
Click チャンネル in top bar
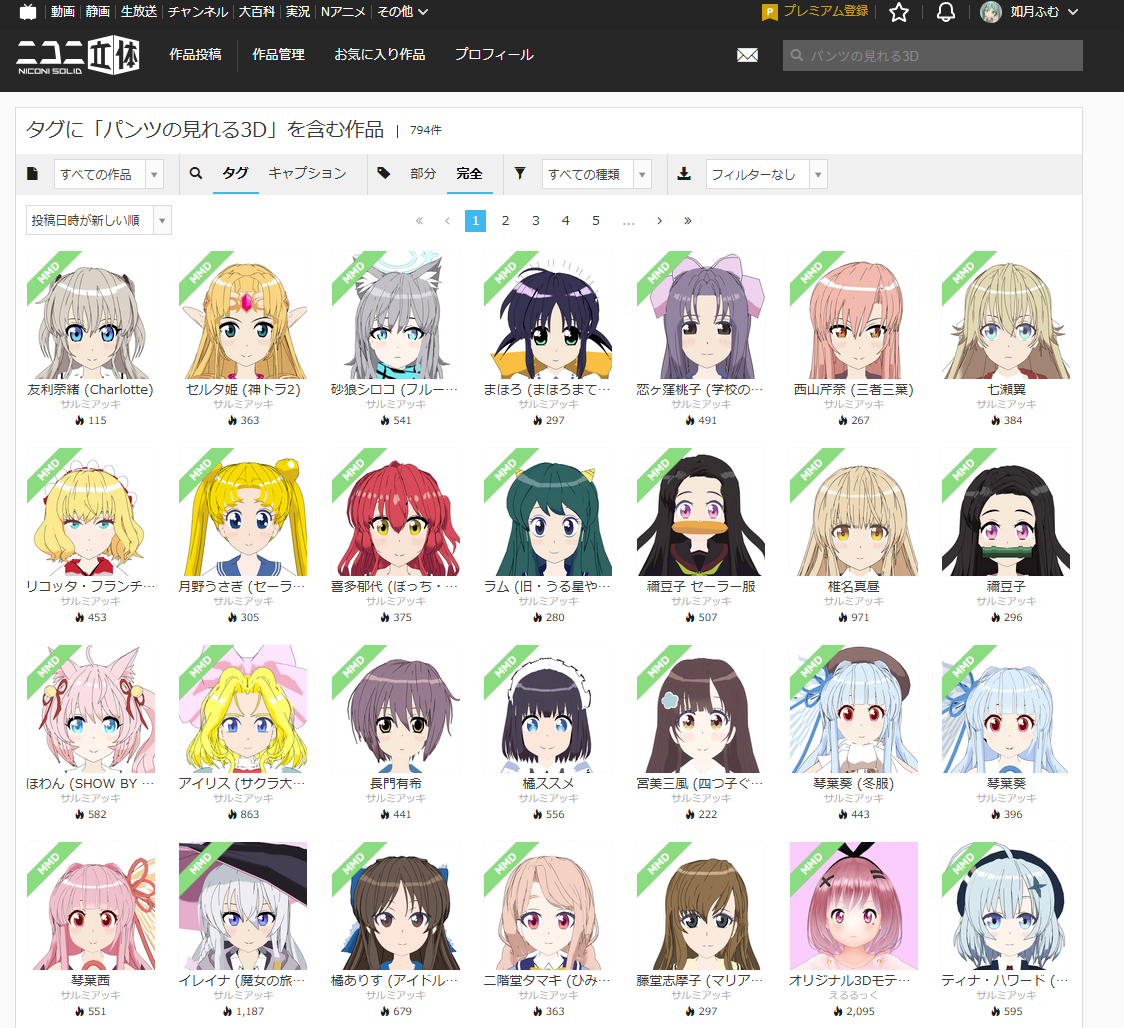pyautogui.click(x=198, y=11)
